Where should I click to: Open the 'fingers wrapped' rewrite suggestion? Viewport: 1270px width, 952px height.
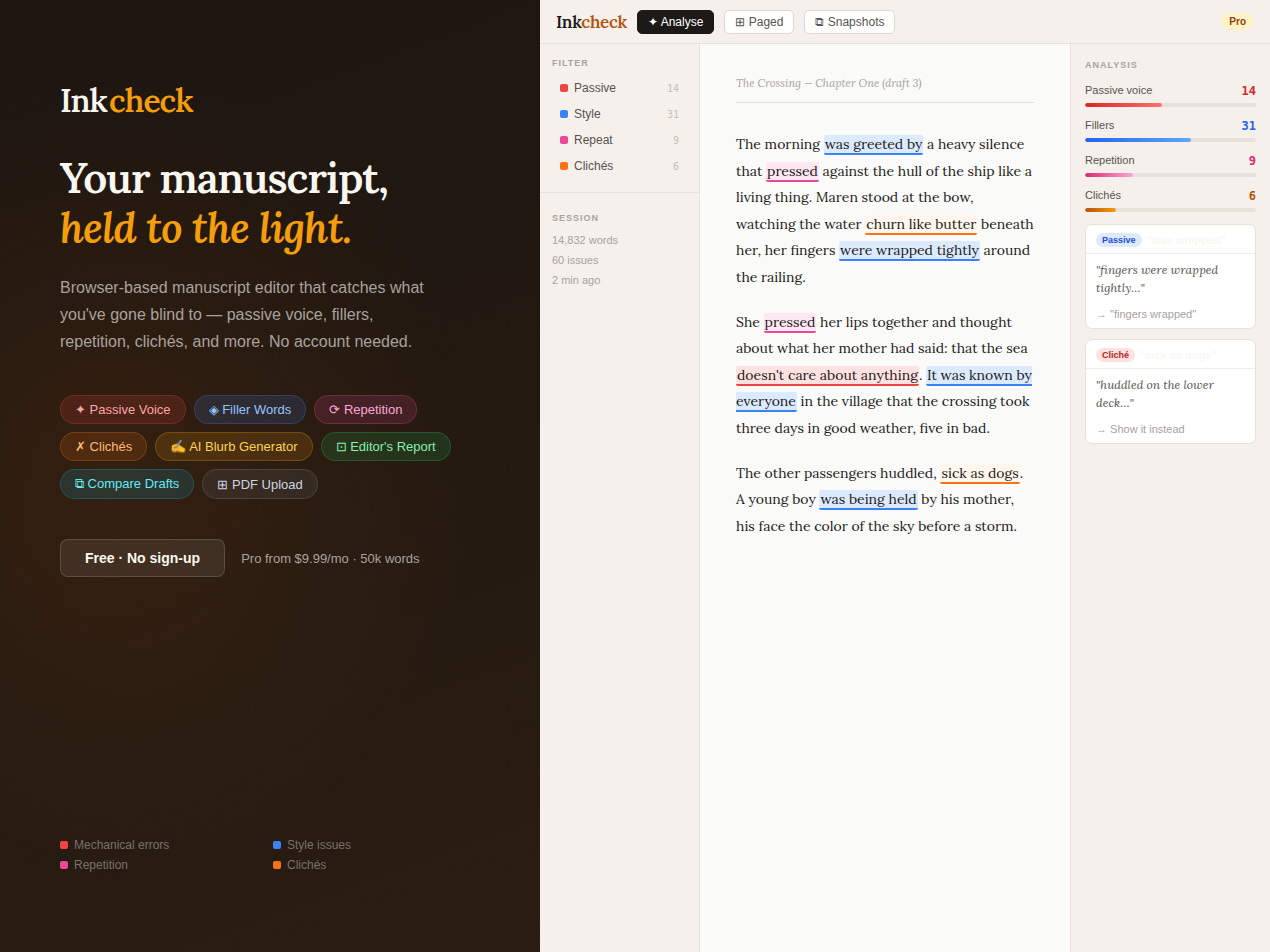(1152, 314)
